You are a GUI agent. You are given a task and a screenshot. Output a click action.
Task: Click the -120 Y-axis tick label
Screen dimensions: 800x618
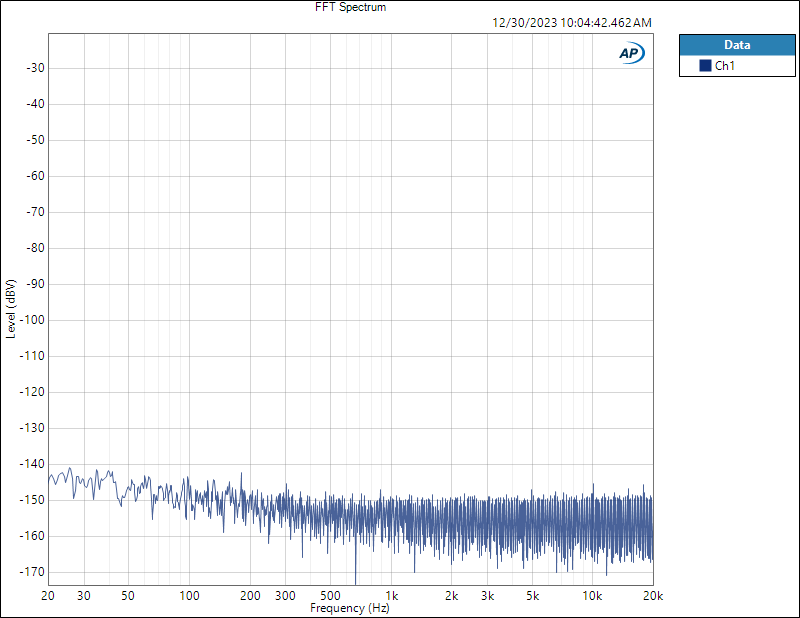(32, 392)
